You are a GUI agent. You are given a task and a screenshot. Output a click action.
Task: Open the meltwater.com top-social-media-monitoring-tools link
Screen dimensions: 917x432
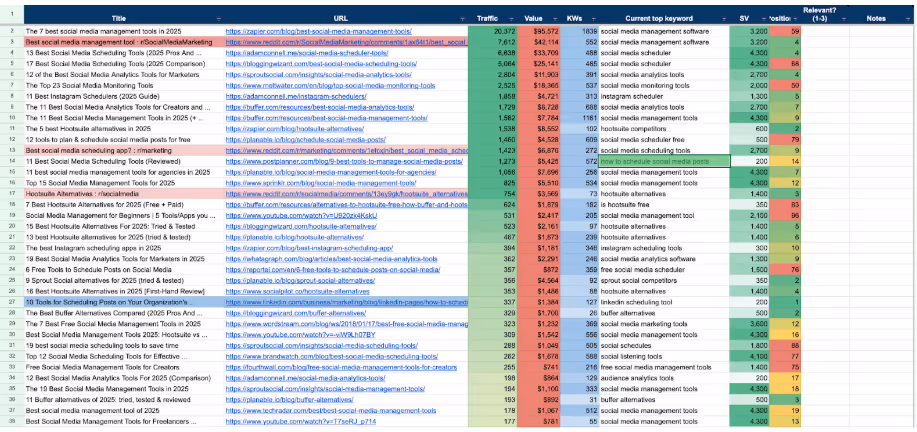(x=330, y=85)
